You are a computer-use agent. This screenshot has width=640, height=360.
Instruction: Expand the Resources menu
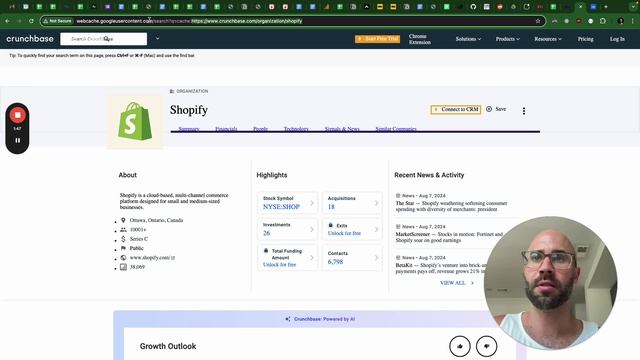coord(548,39)
